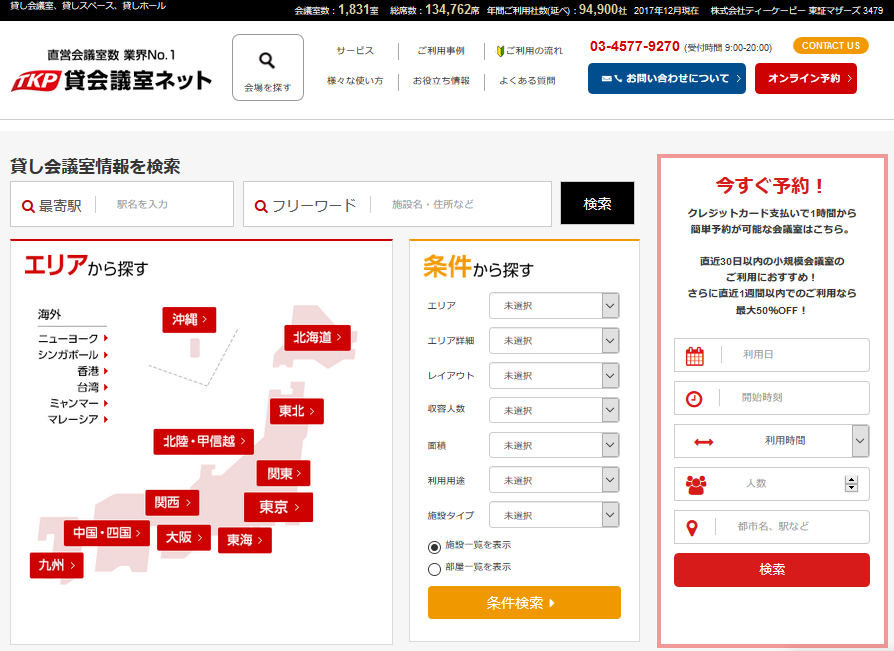The image size is (894, 651).
Task: Click the map pin location icon
Action: [x=692, y=528]
